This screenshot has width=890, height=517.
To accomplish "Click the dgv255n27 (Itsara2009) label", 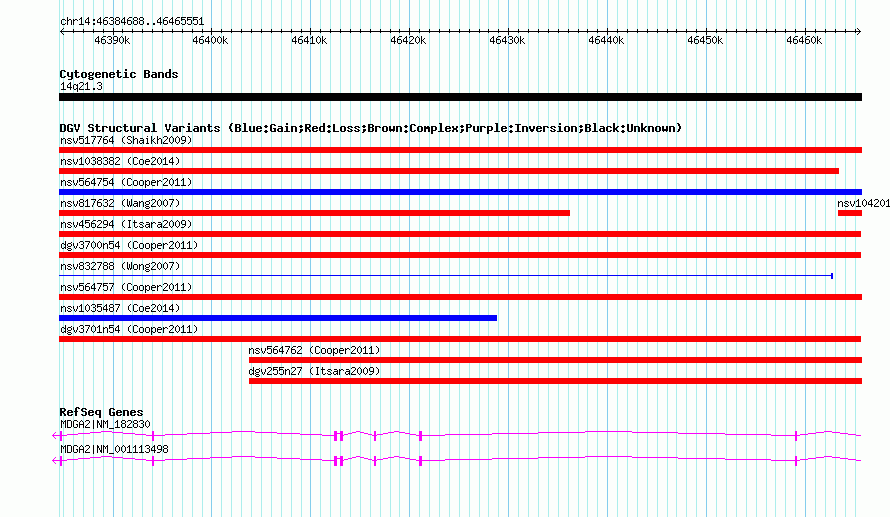I will pyautogui.click(x=314, y=371).
